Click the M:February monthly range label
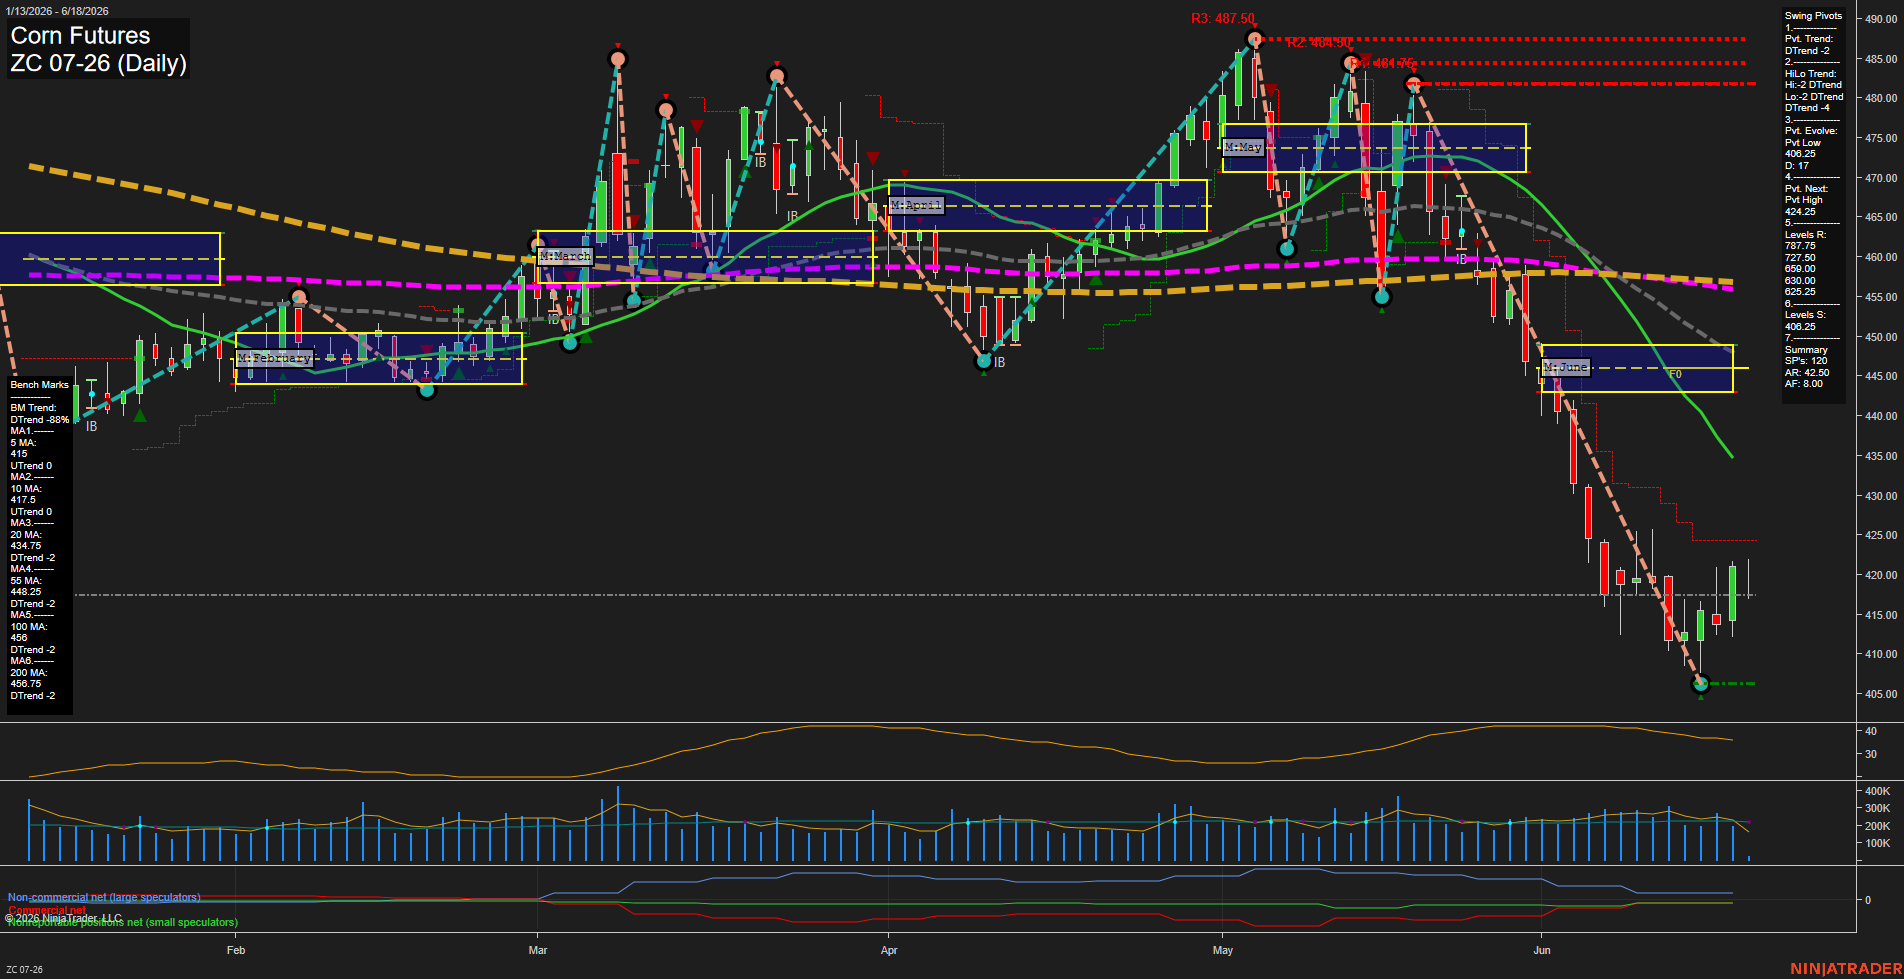Screen dimensions: 1904x979 click(275, 358)
